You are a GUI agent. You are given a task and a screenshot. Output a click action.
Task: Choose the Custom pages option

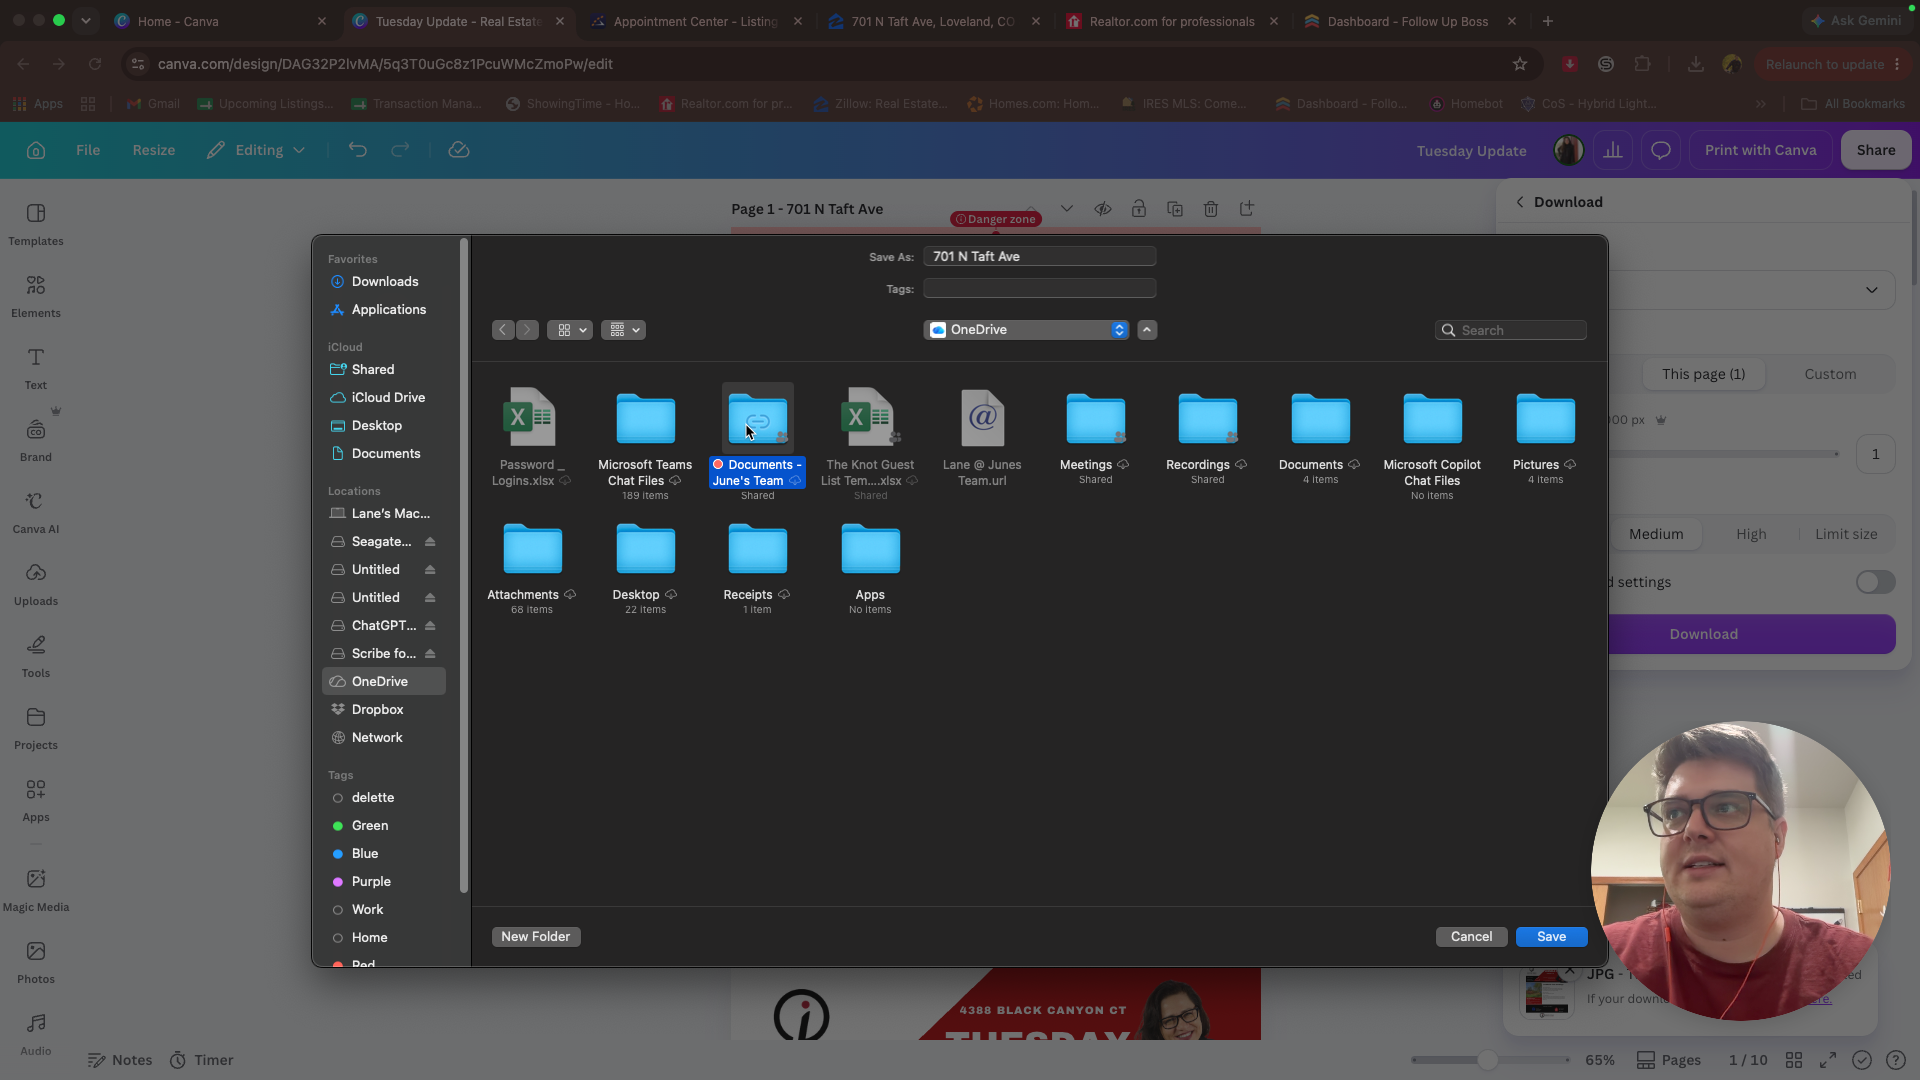(1830, 374)
